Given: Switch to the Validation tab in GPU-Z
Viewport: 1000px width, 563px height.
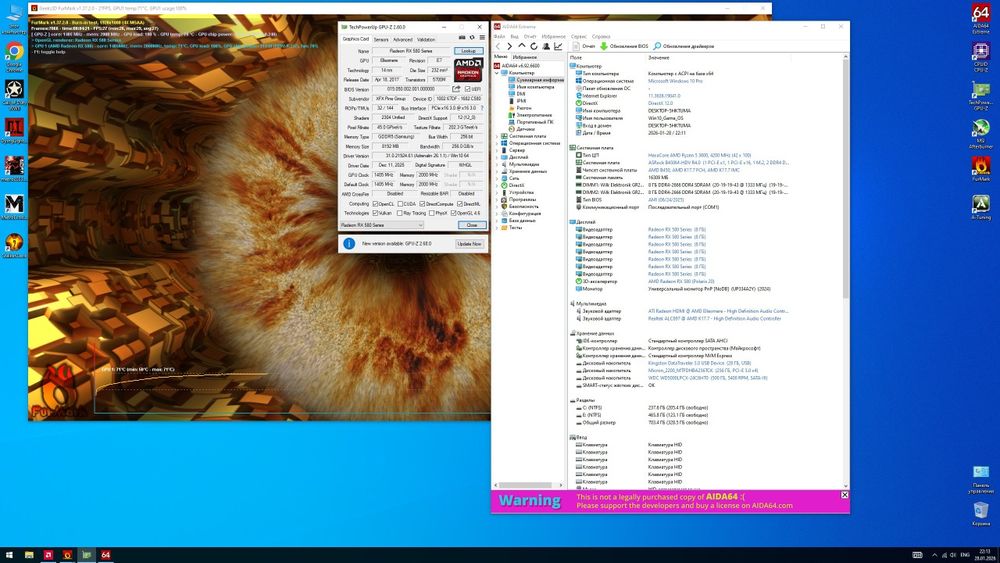Looking at the screenshot, I should [426, 40].
